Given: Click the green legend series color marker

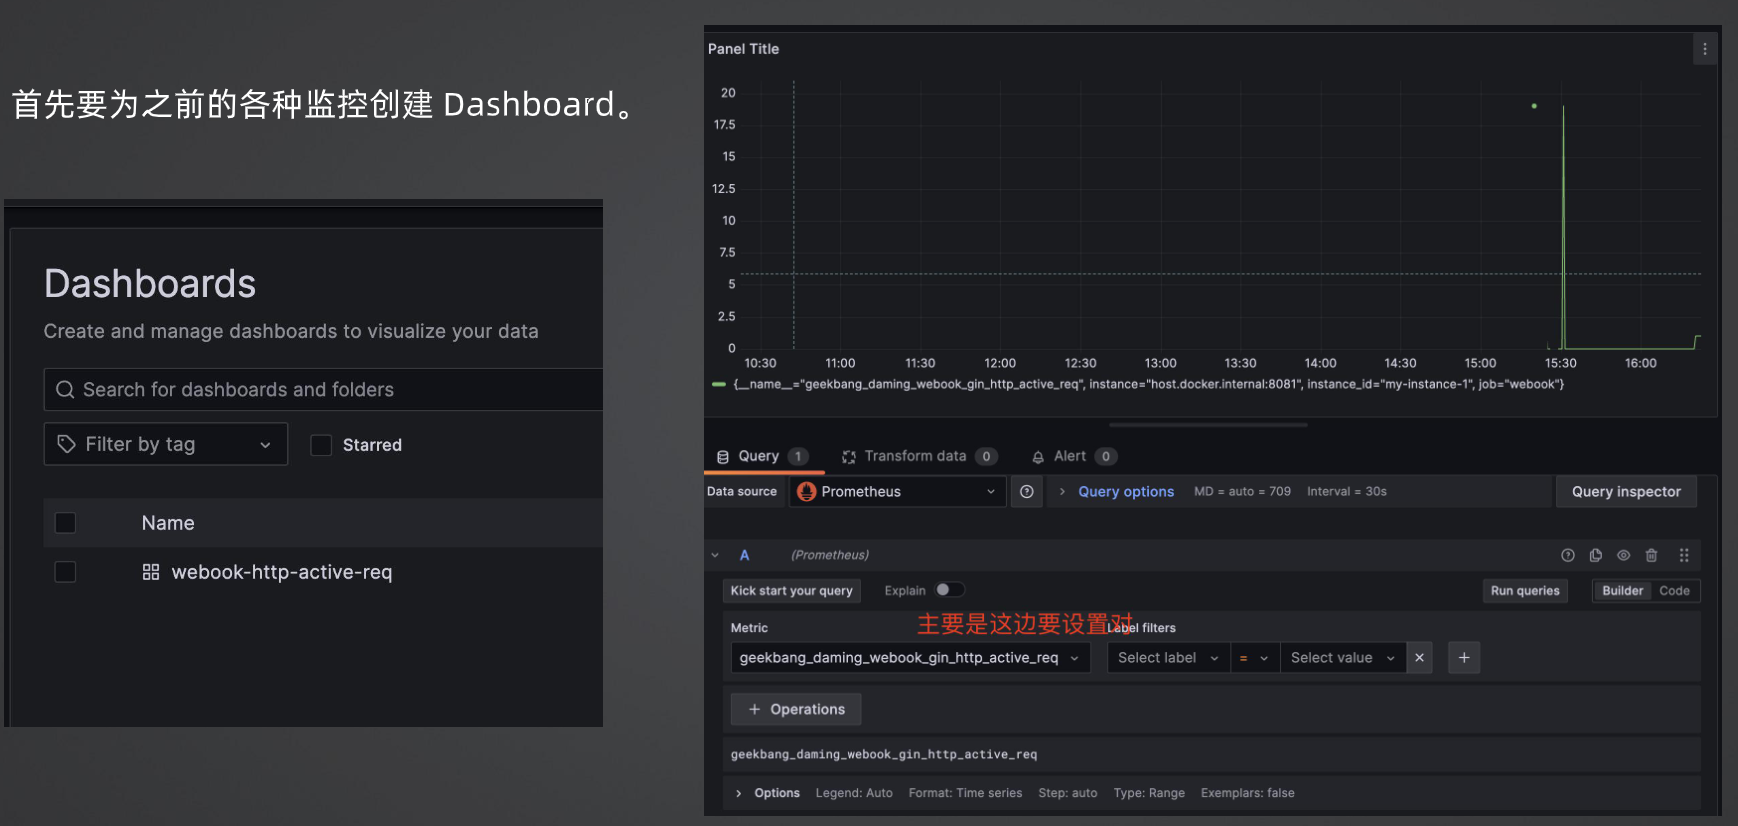Looking at the screenshot, I should point(718,384).
